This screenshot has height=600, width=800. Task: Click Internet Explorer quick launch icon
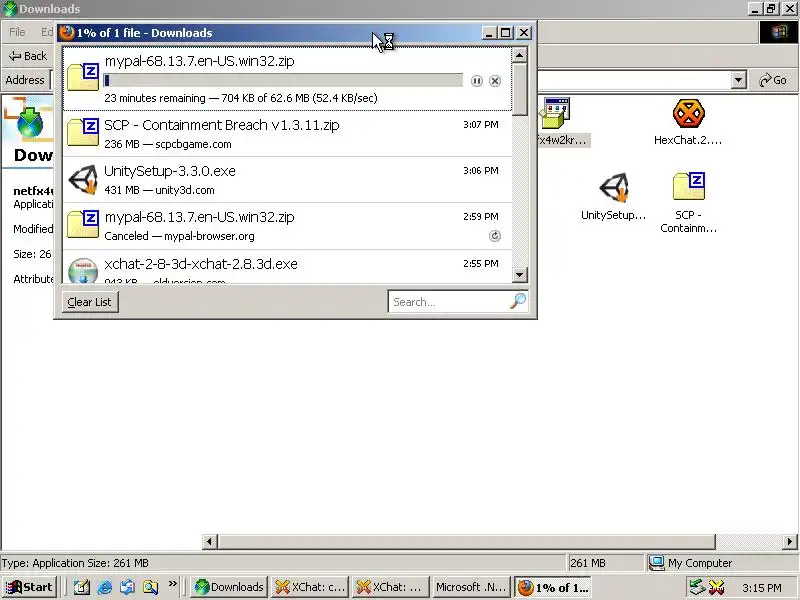(105, 587)
